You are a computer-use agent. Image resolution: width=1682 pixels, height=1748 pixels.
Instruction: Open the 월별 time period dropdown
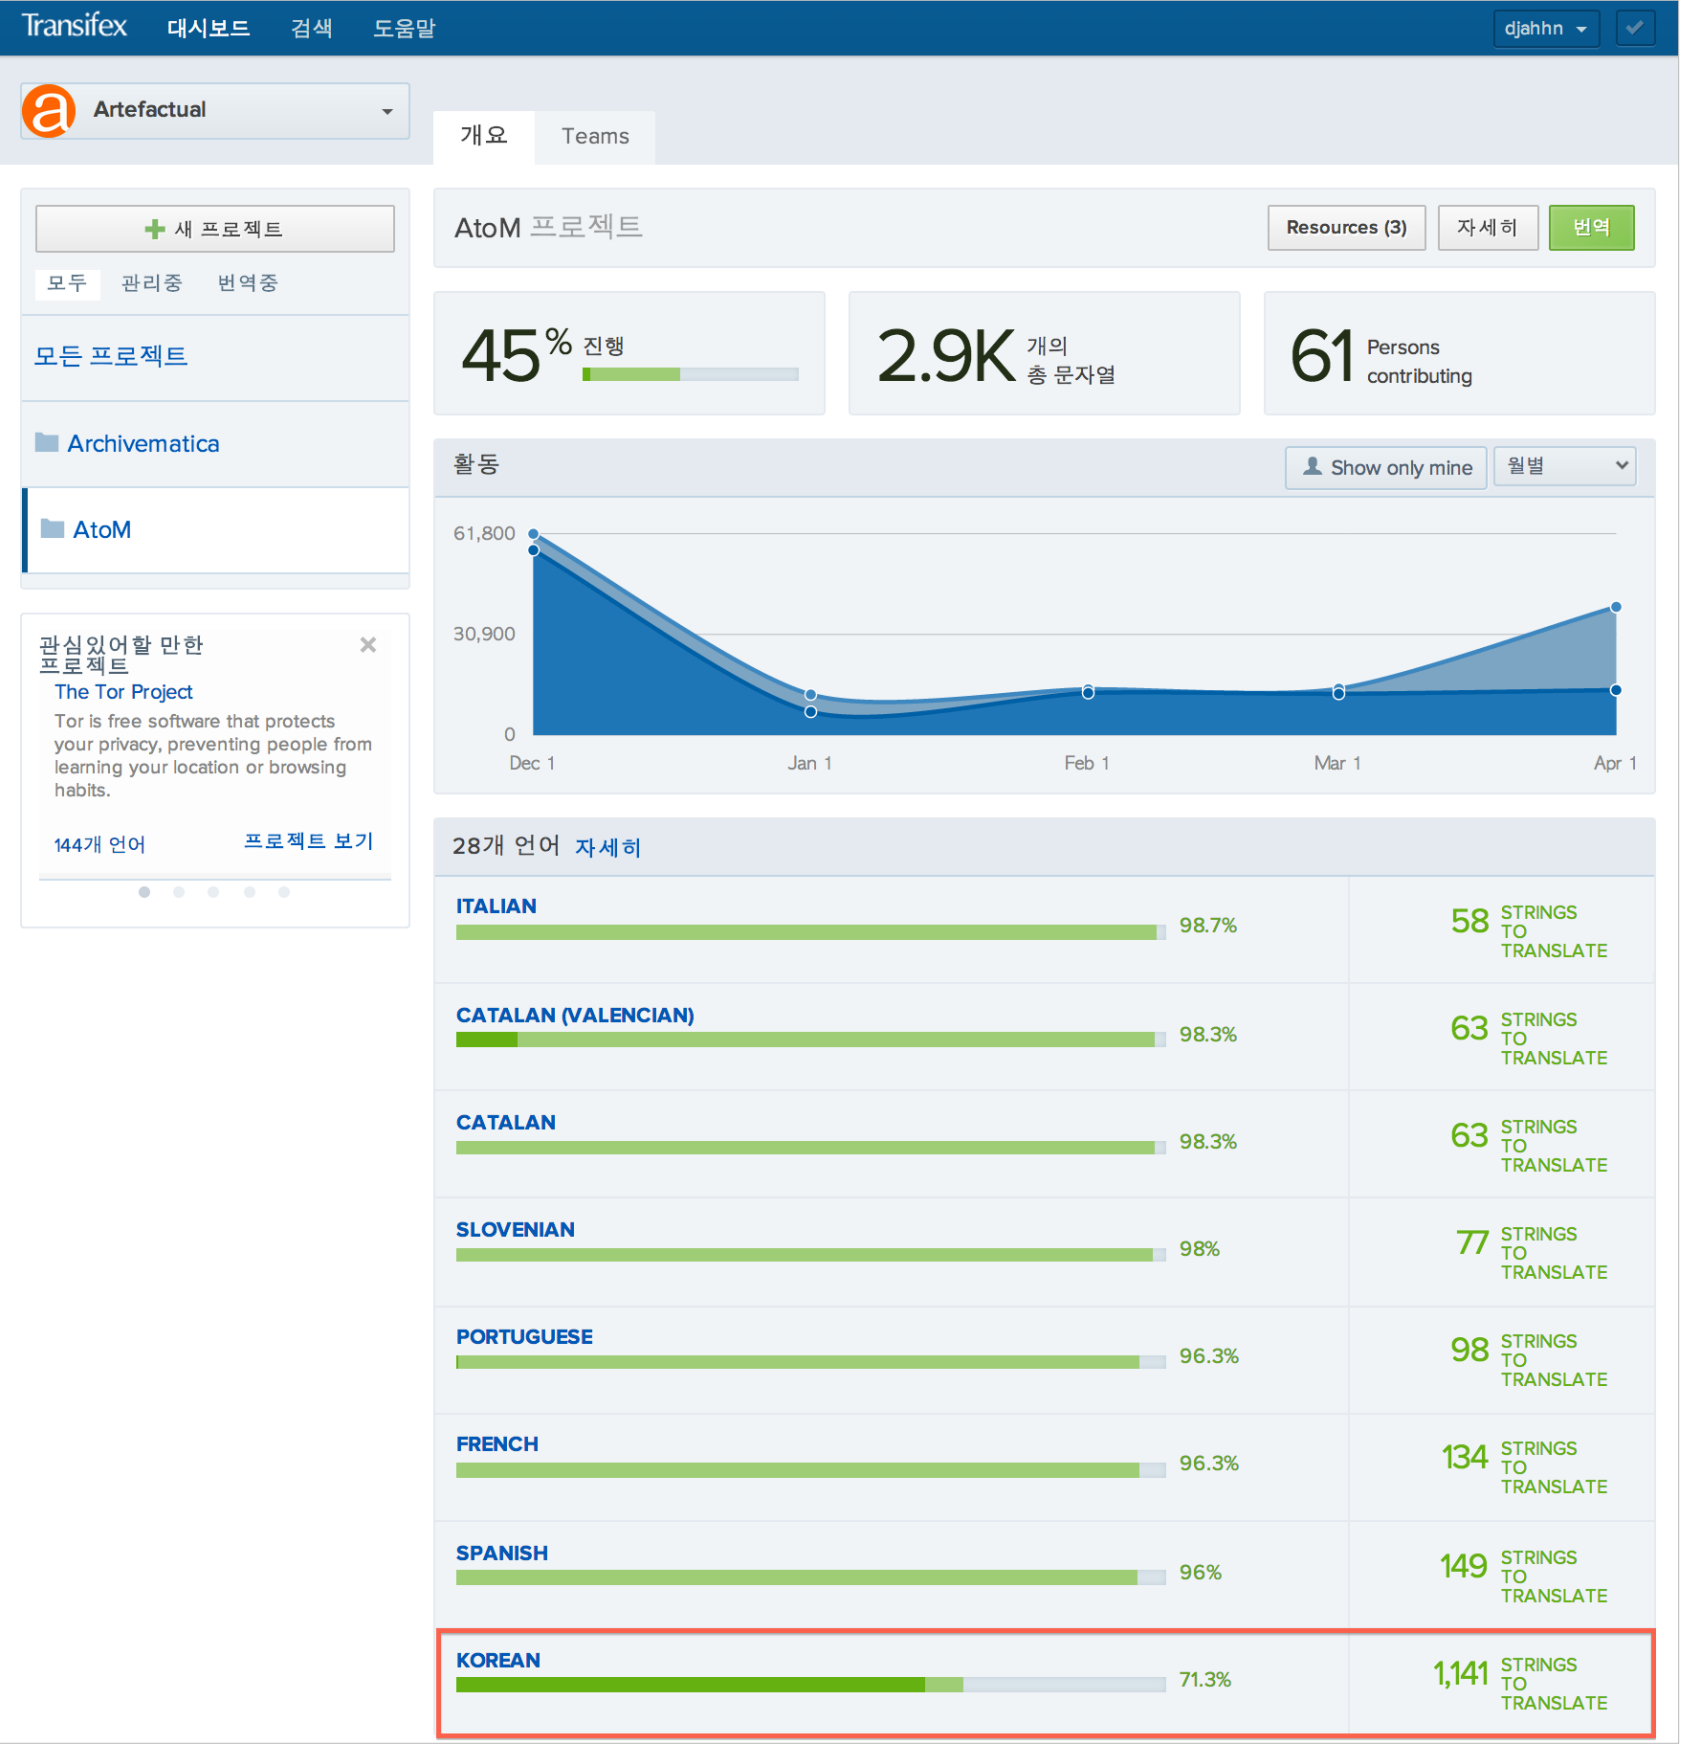coord(1564,465)
